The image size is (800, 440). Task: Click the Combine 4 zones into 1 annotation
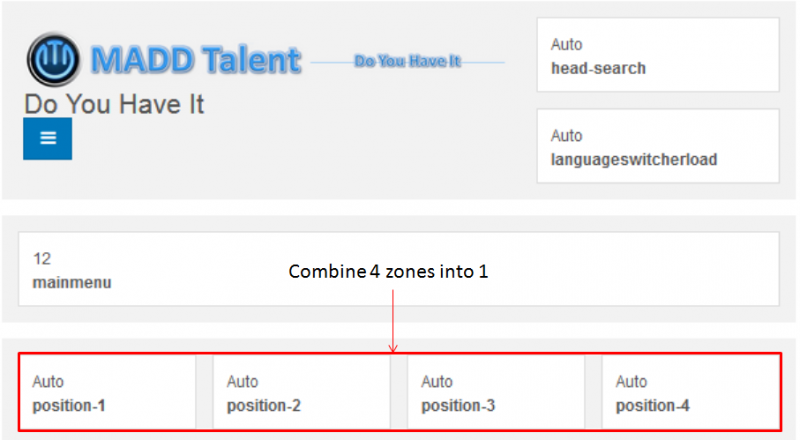tap(388, 271)
